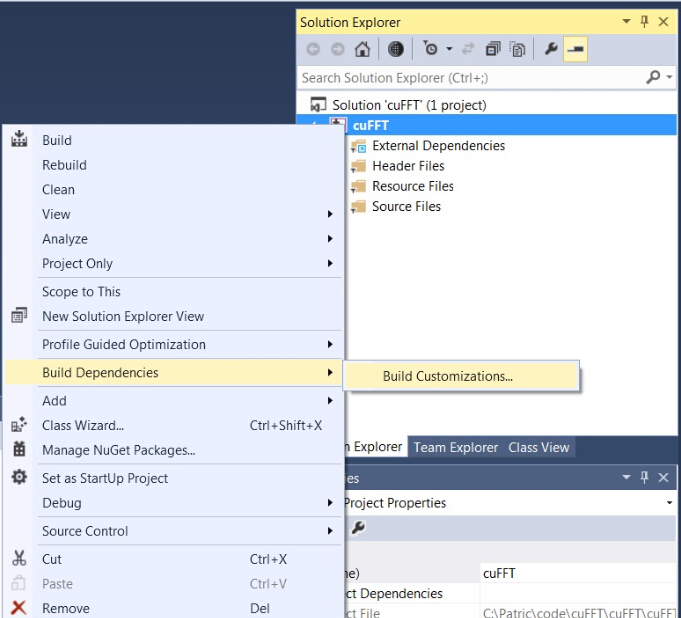Expand the Analyze submenu
Viewport: 681px width, 618px height.
[x=174, y=239]
